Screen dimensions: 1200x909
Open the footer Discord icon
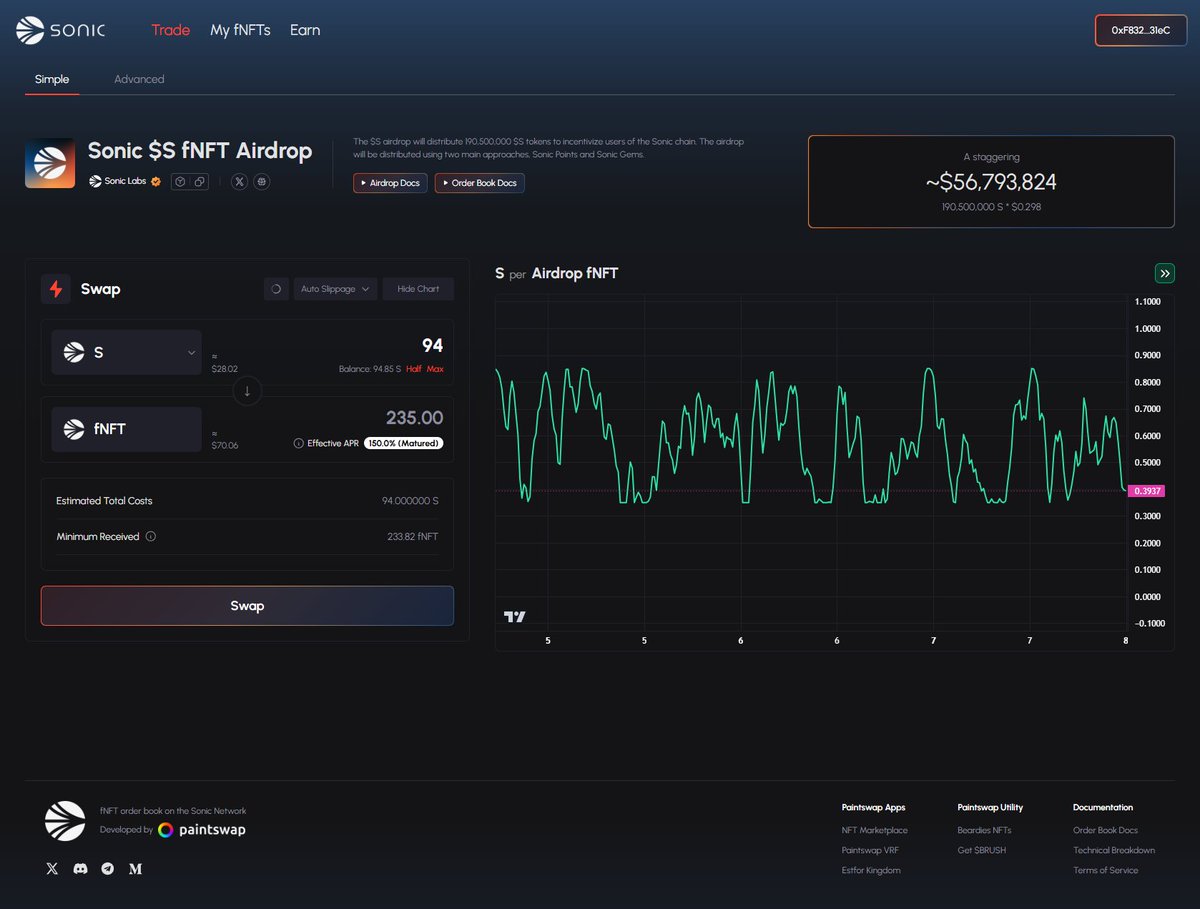click(80, 869)
